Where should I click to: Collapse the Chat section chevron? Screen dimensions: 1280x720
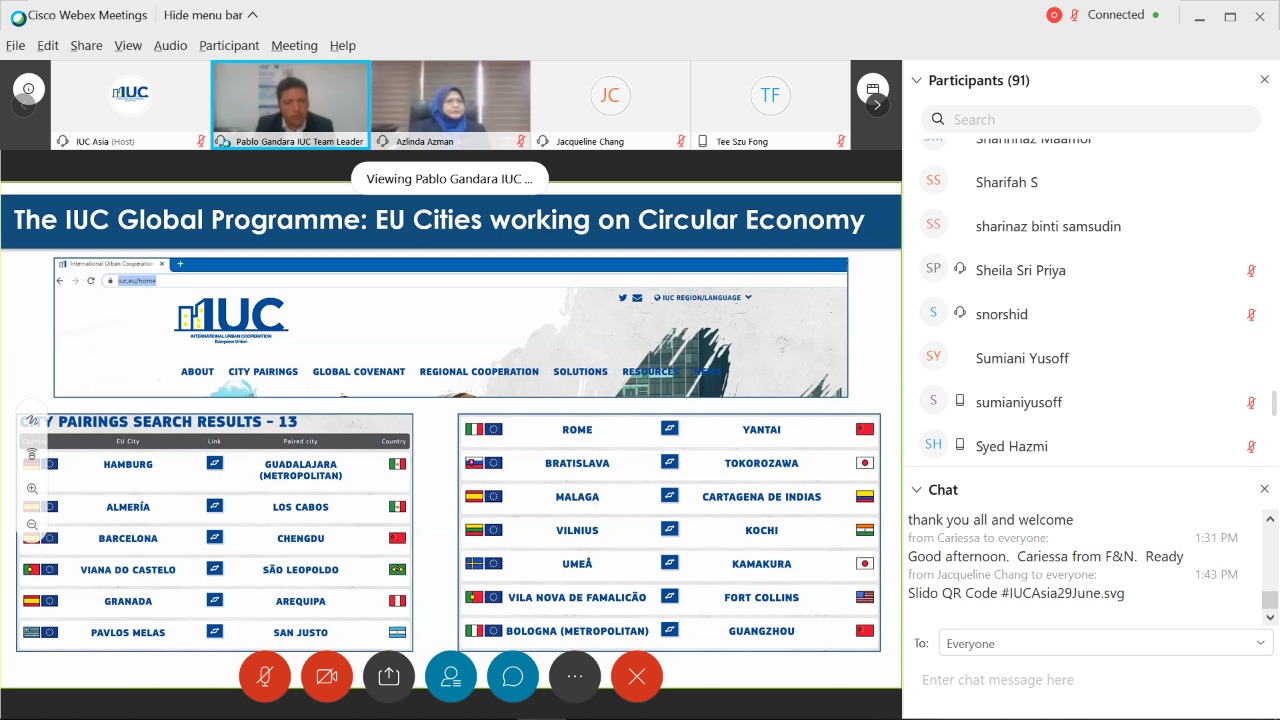(x=916, y=490)
